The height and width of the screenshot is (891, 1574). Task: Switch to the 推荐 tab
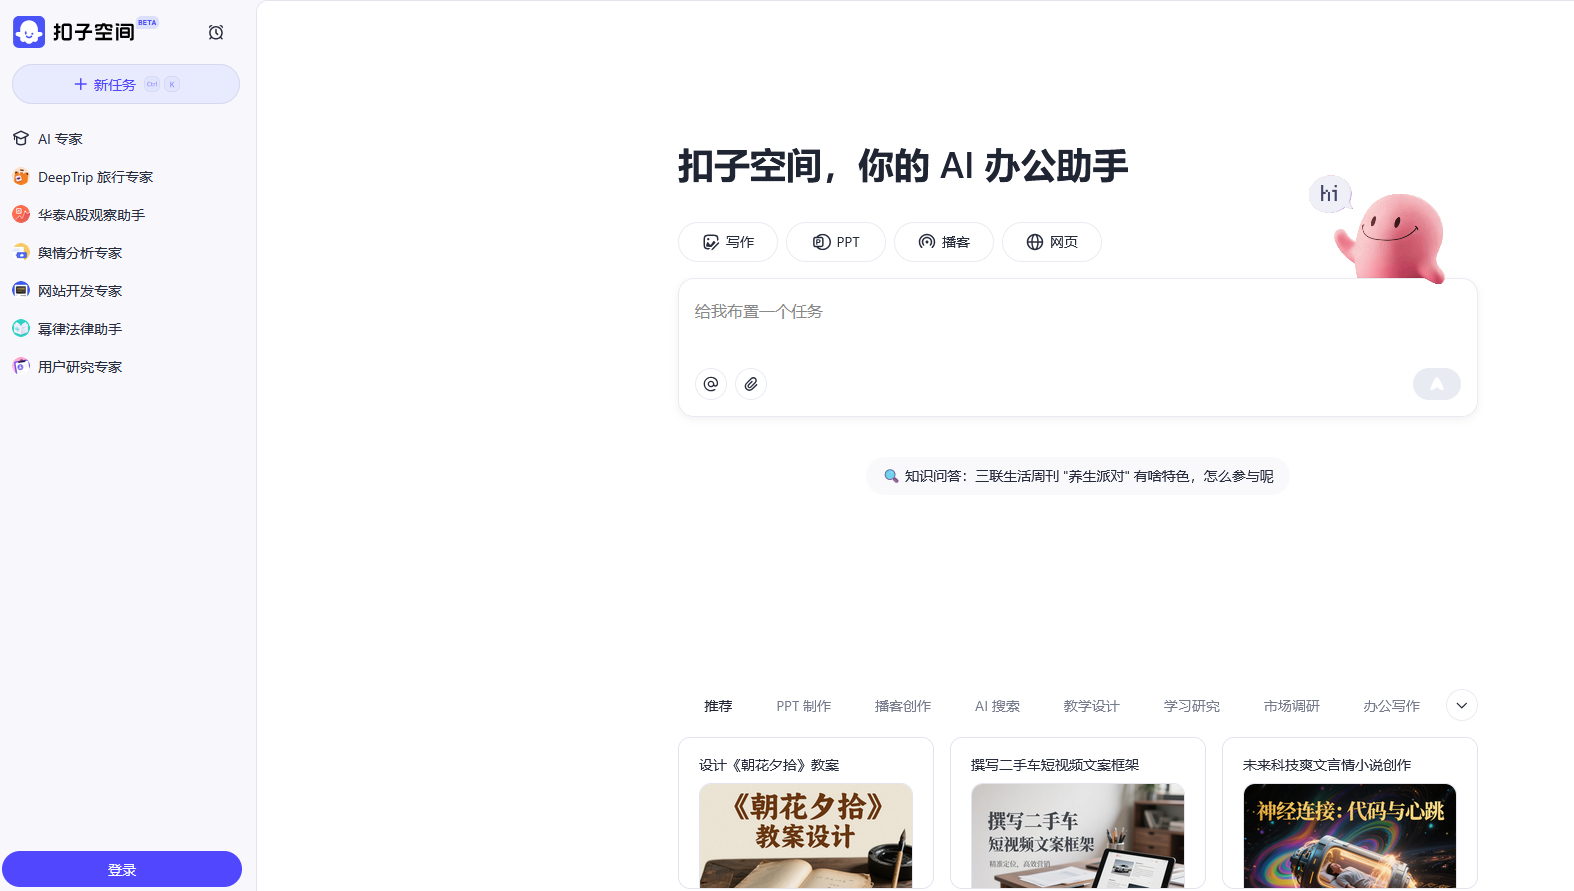pos(718,706)
